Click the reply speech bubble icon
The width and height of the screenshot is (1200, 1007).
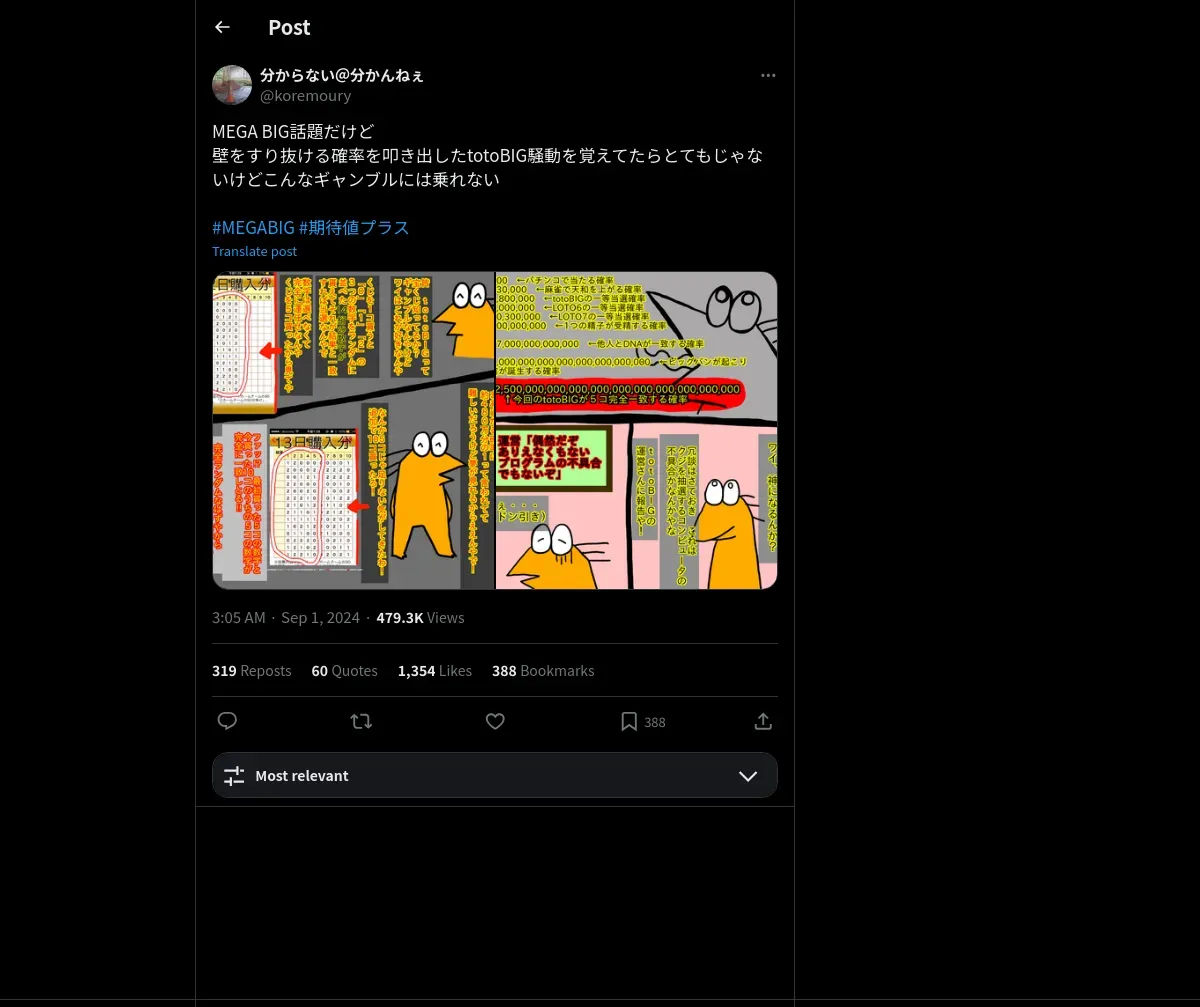click(227, 721)
